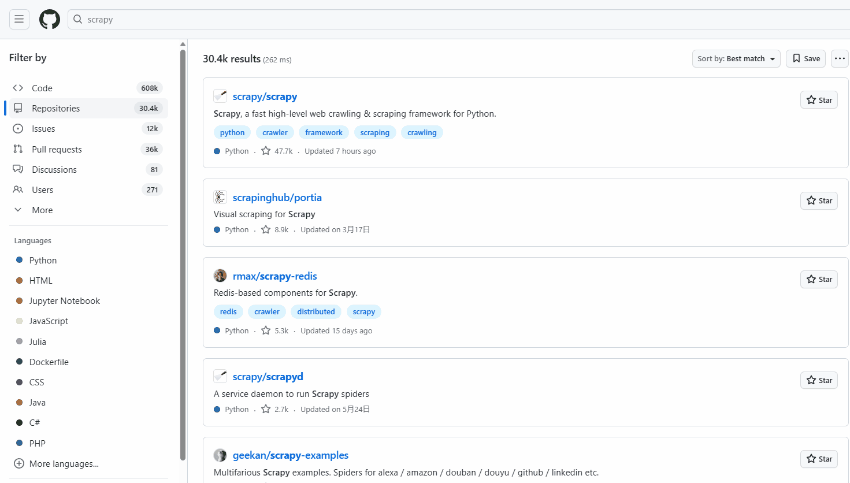Open the Sort by Best match dropdown

coord(735,59)
